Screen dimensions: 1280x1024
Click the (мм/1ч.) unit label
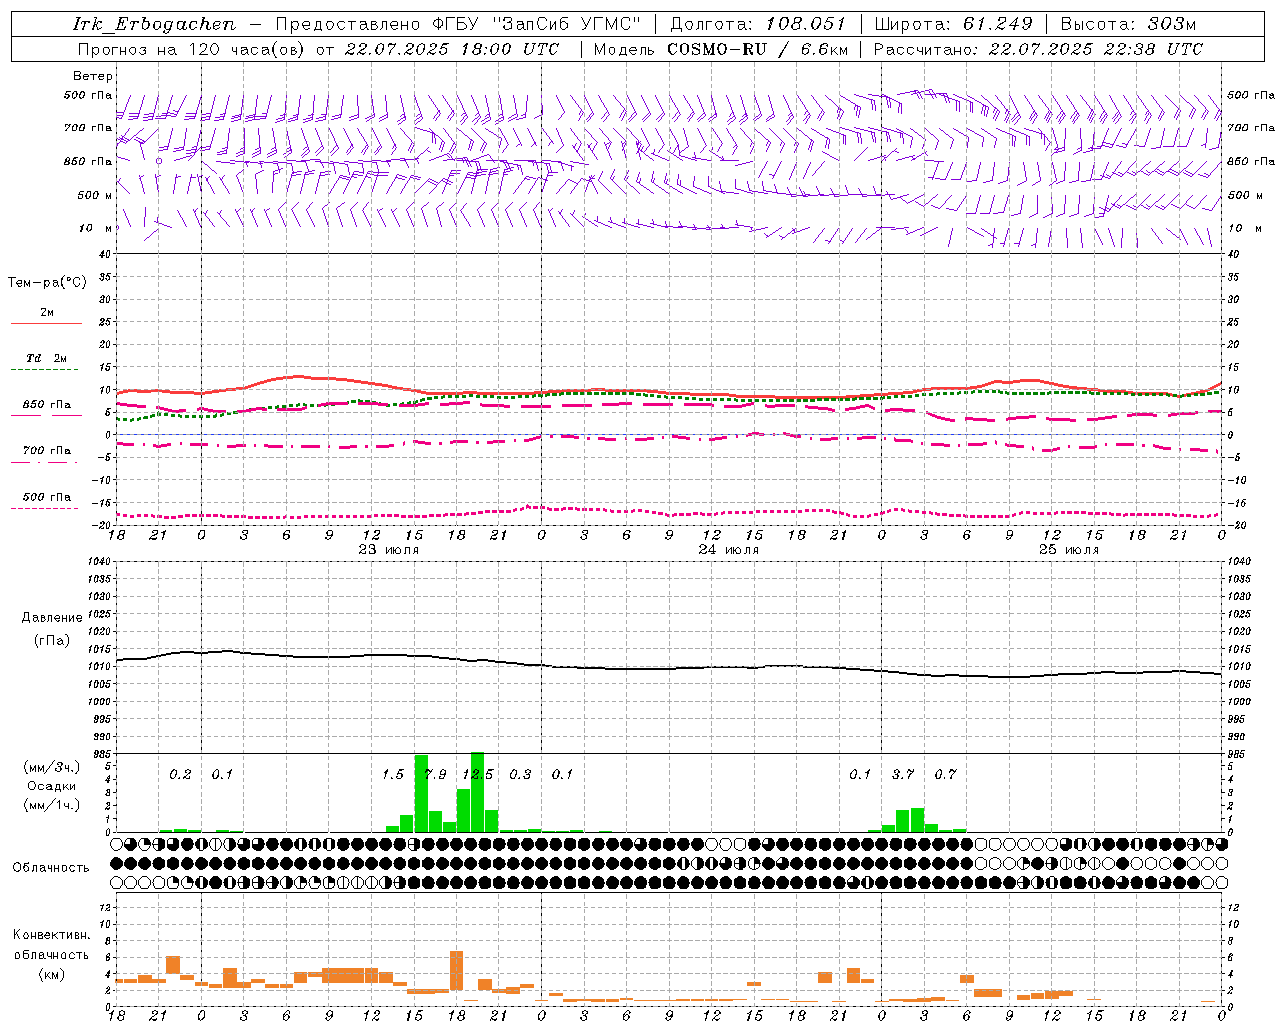[52, 805]
